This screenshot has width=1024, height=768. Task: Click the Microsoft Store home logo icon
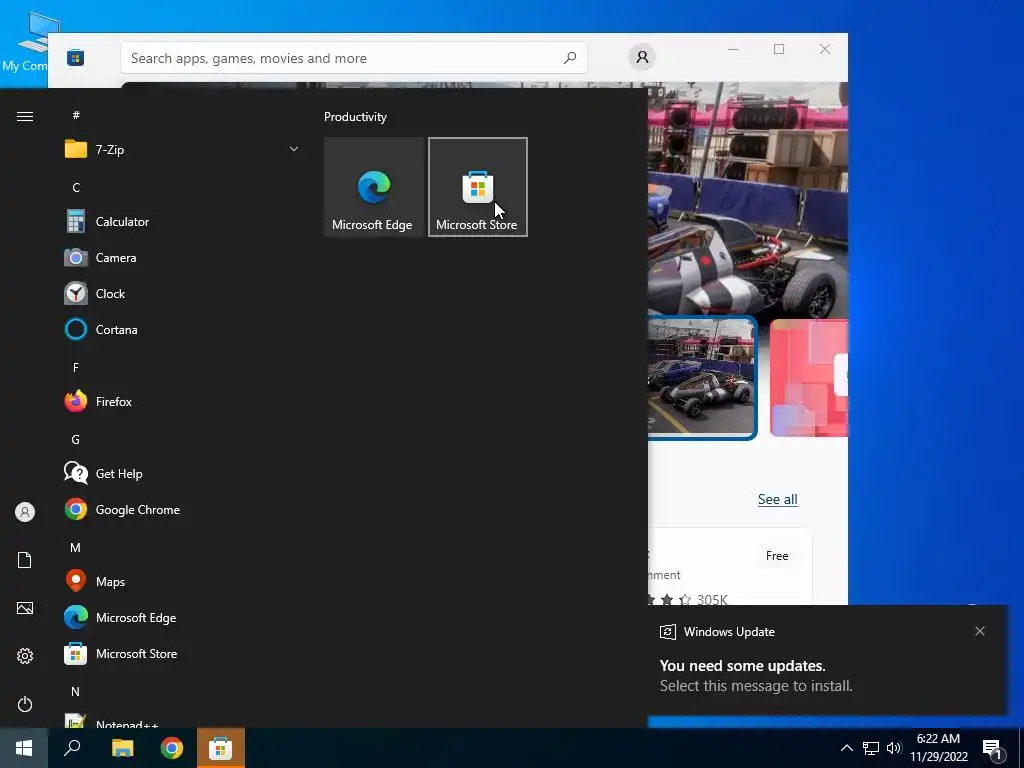[76, 58]
